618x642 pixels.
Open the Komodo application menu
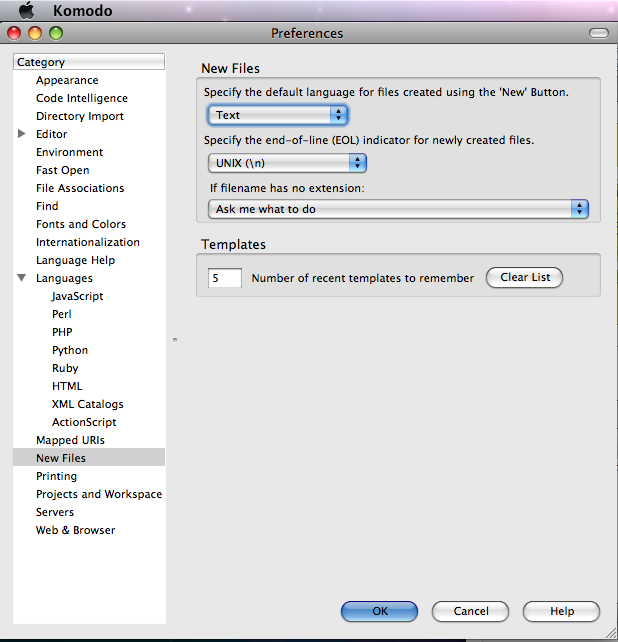(x=80, y=11)
